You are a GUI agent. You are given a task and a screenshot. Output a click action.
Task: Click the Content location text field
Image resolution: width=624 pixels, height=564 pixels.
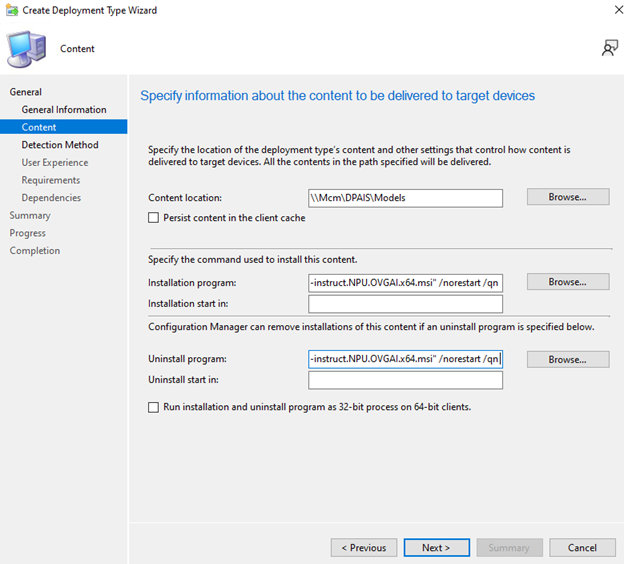coord(405,198)
